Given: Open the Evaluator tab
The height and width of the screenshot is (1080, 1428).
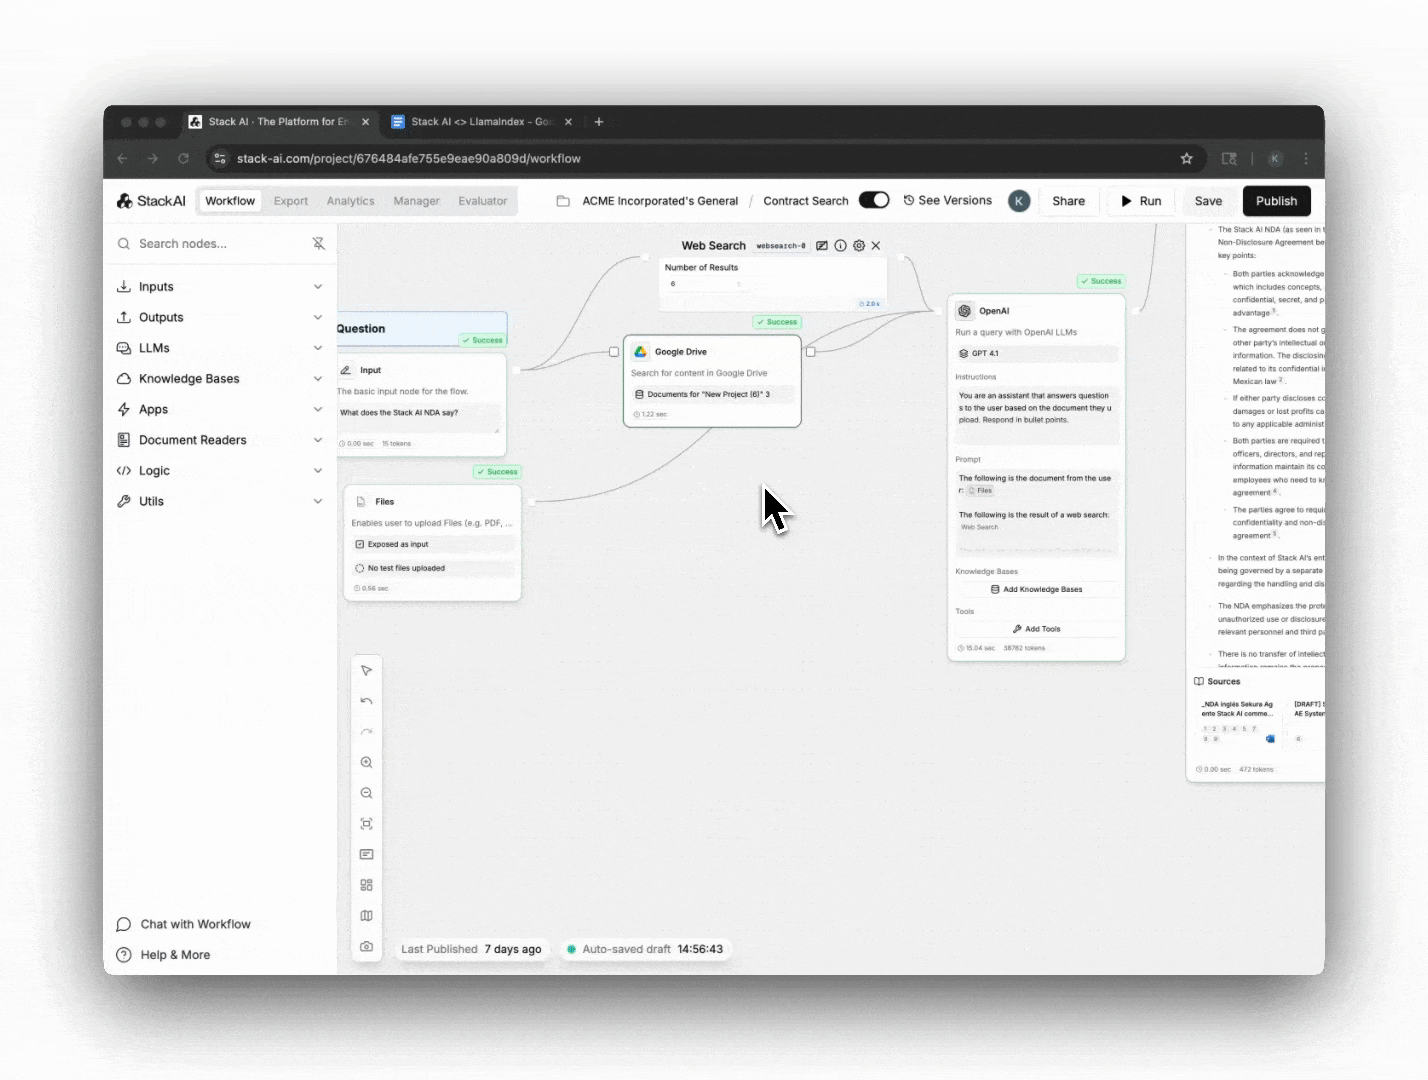Looking at the screenshot, I should 483,201.
